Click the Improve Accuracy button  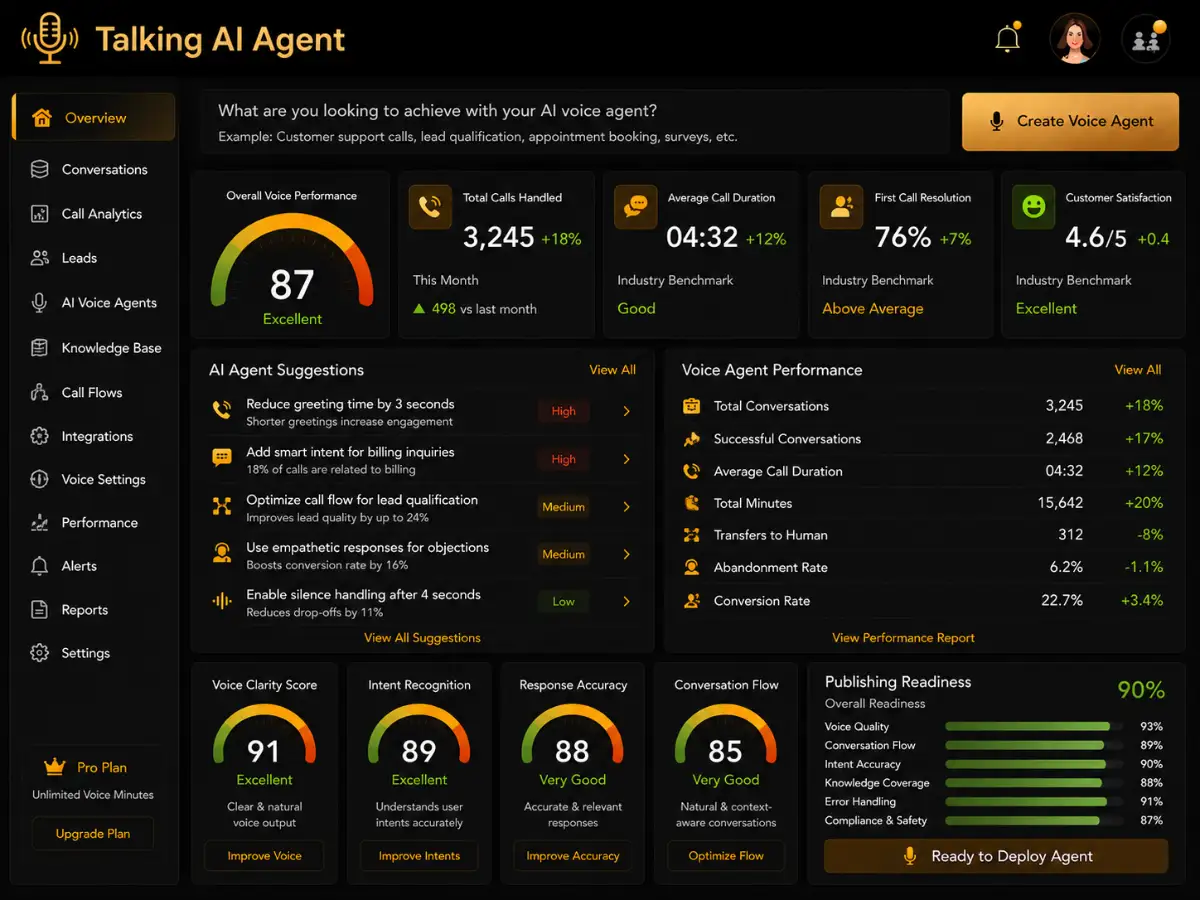(573, 856)
